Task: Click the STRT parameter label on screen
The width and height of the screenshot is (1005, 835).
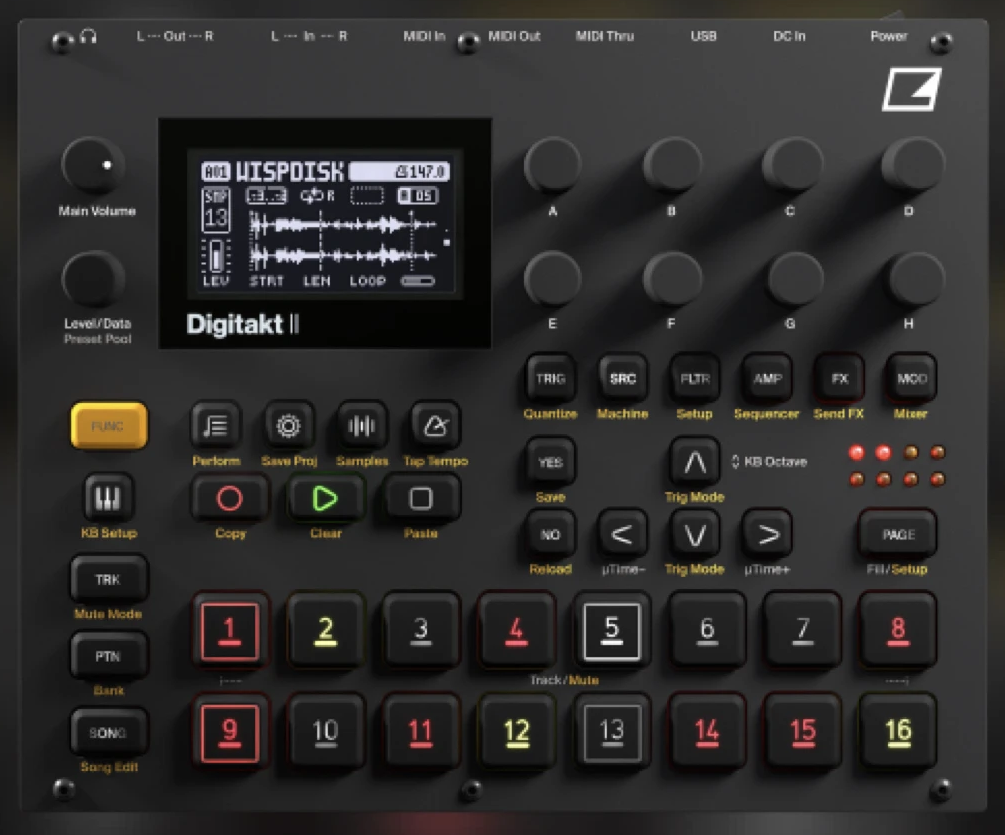Action: (x=267, y=281)
